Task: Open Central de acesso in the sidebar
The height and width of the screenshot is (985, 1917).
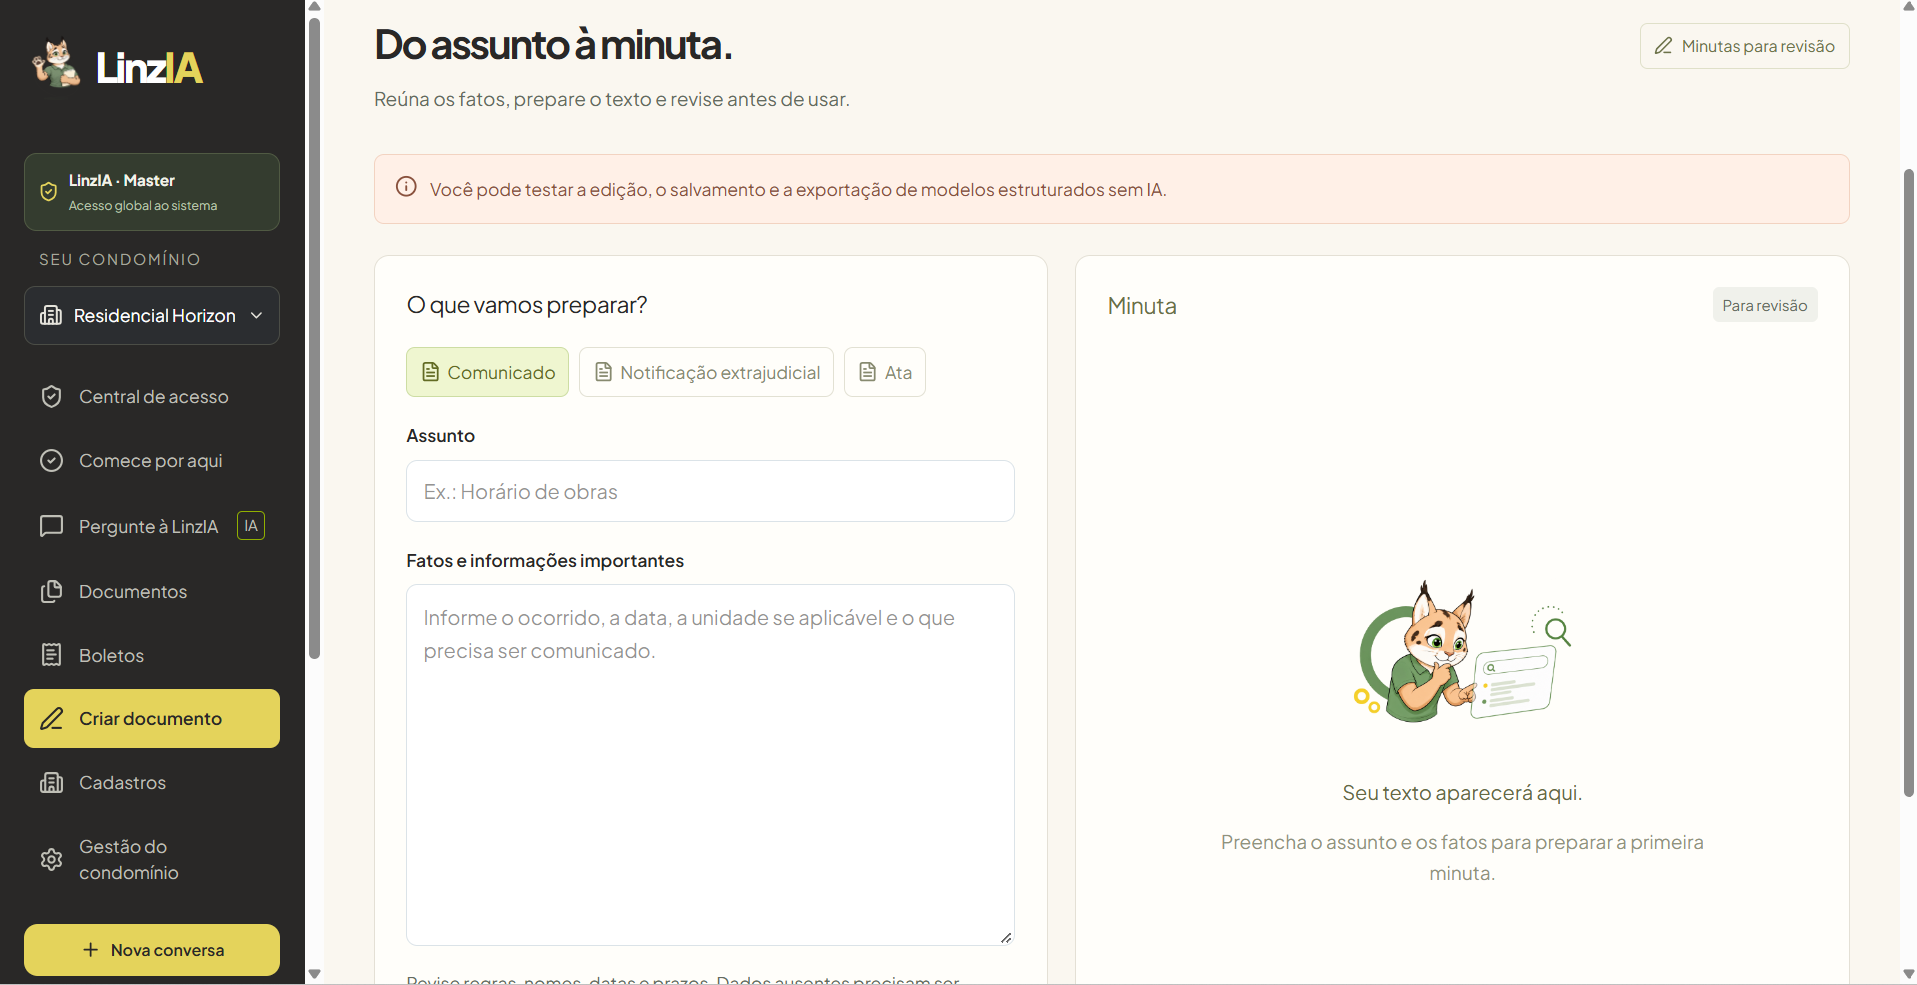Action: [x=152, y=397]
